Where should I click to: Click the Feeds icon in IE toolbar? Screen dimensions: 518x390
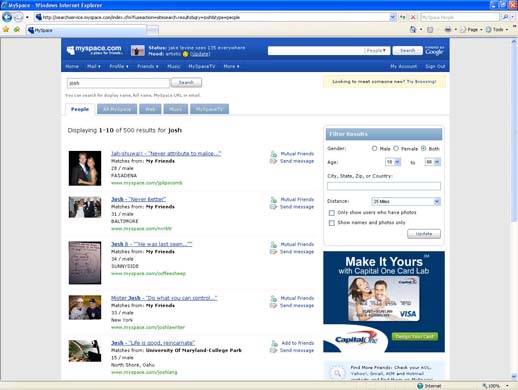click(x=430, y=30)
